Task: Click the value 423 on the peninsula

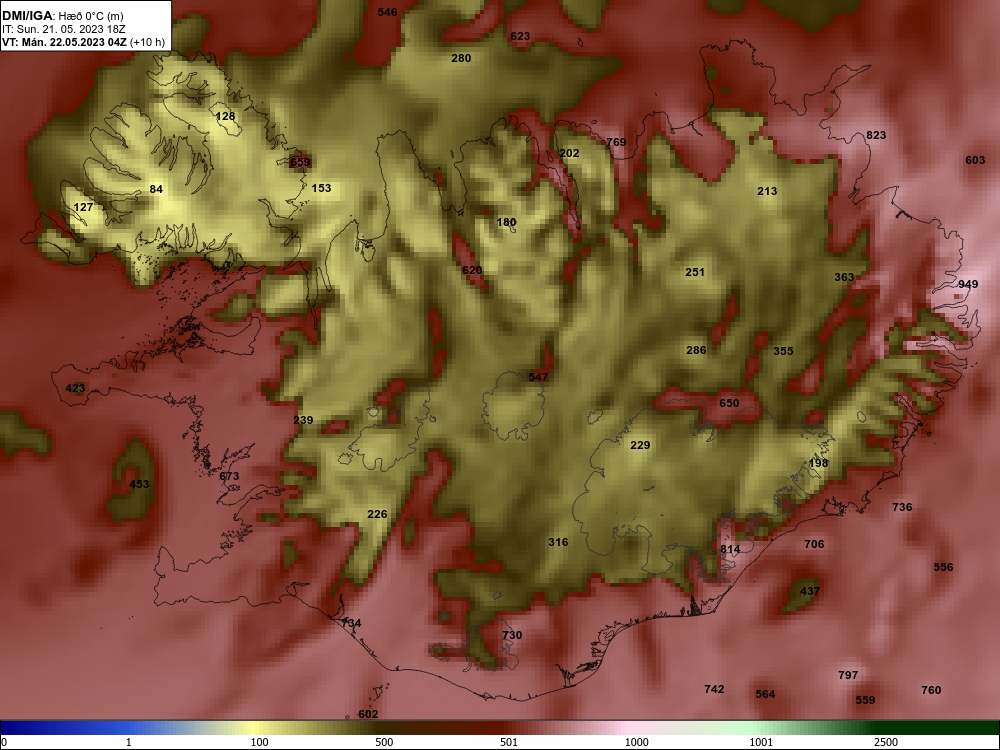Action: click(x=75, y=388)
